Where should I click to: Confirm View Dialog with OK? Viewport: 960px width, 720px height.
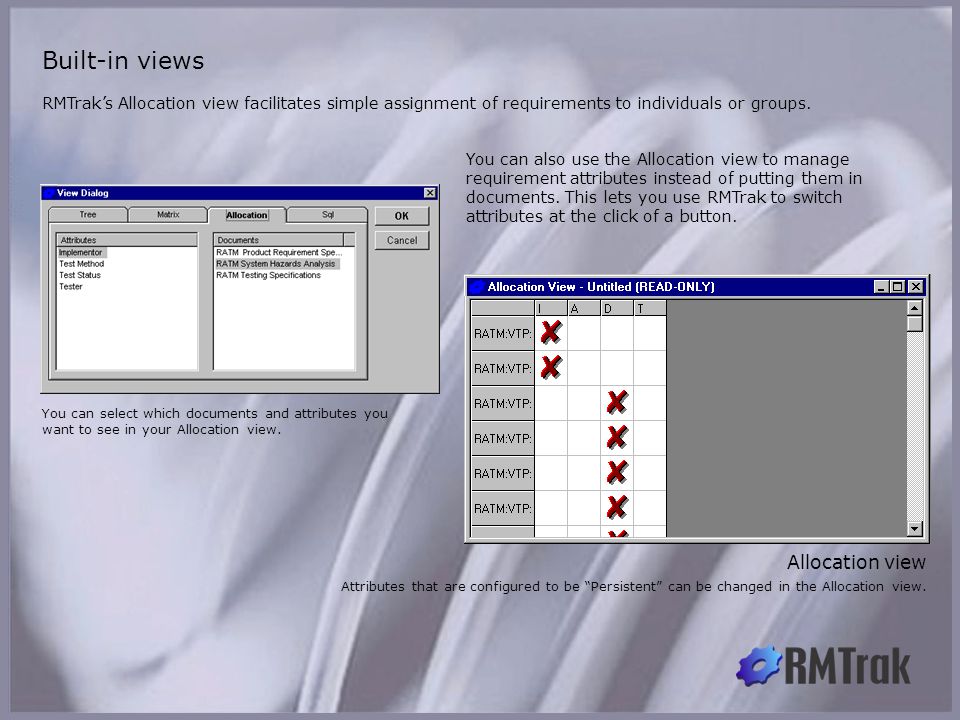pyautogui.click(x=402, y=216)
